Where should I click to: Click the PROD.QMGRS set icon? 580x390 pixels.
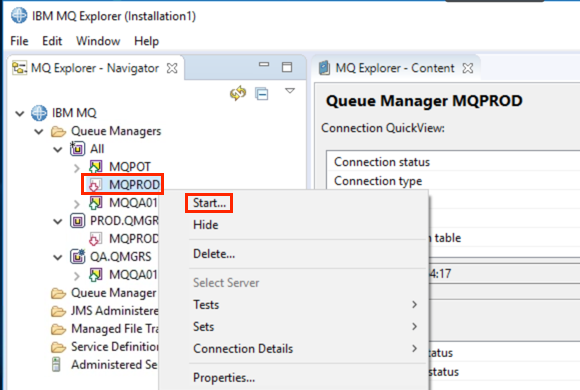[x=77, y=221]
